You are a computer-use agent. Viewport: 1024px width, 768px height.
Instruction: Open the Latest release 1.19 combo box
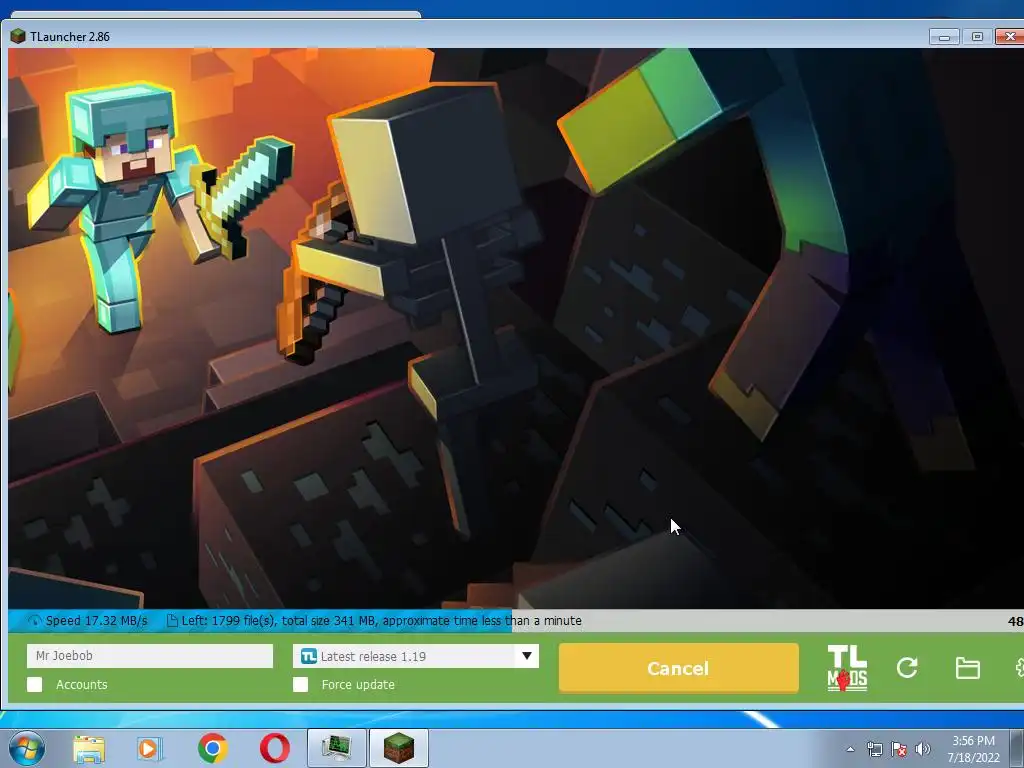[416, 656]
